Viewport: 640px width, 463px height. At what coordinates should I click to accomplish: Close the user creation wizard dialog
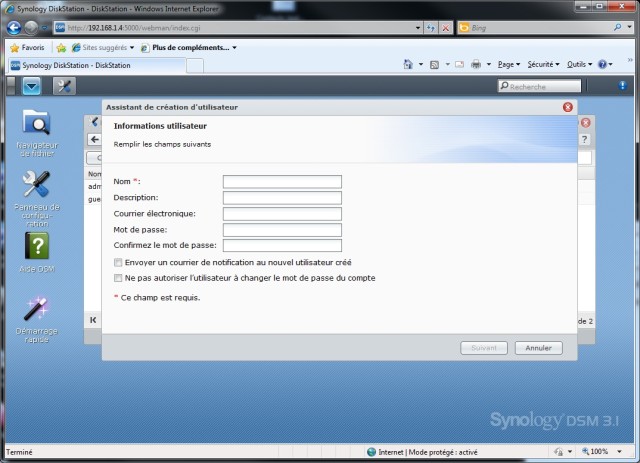568,106
